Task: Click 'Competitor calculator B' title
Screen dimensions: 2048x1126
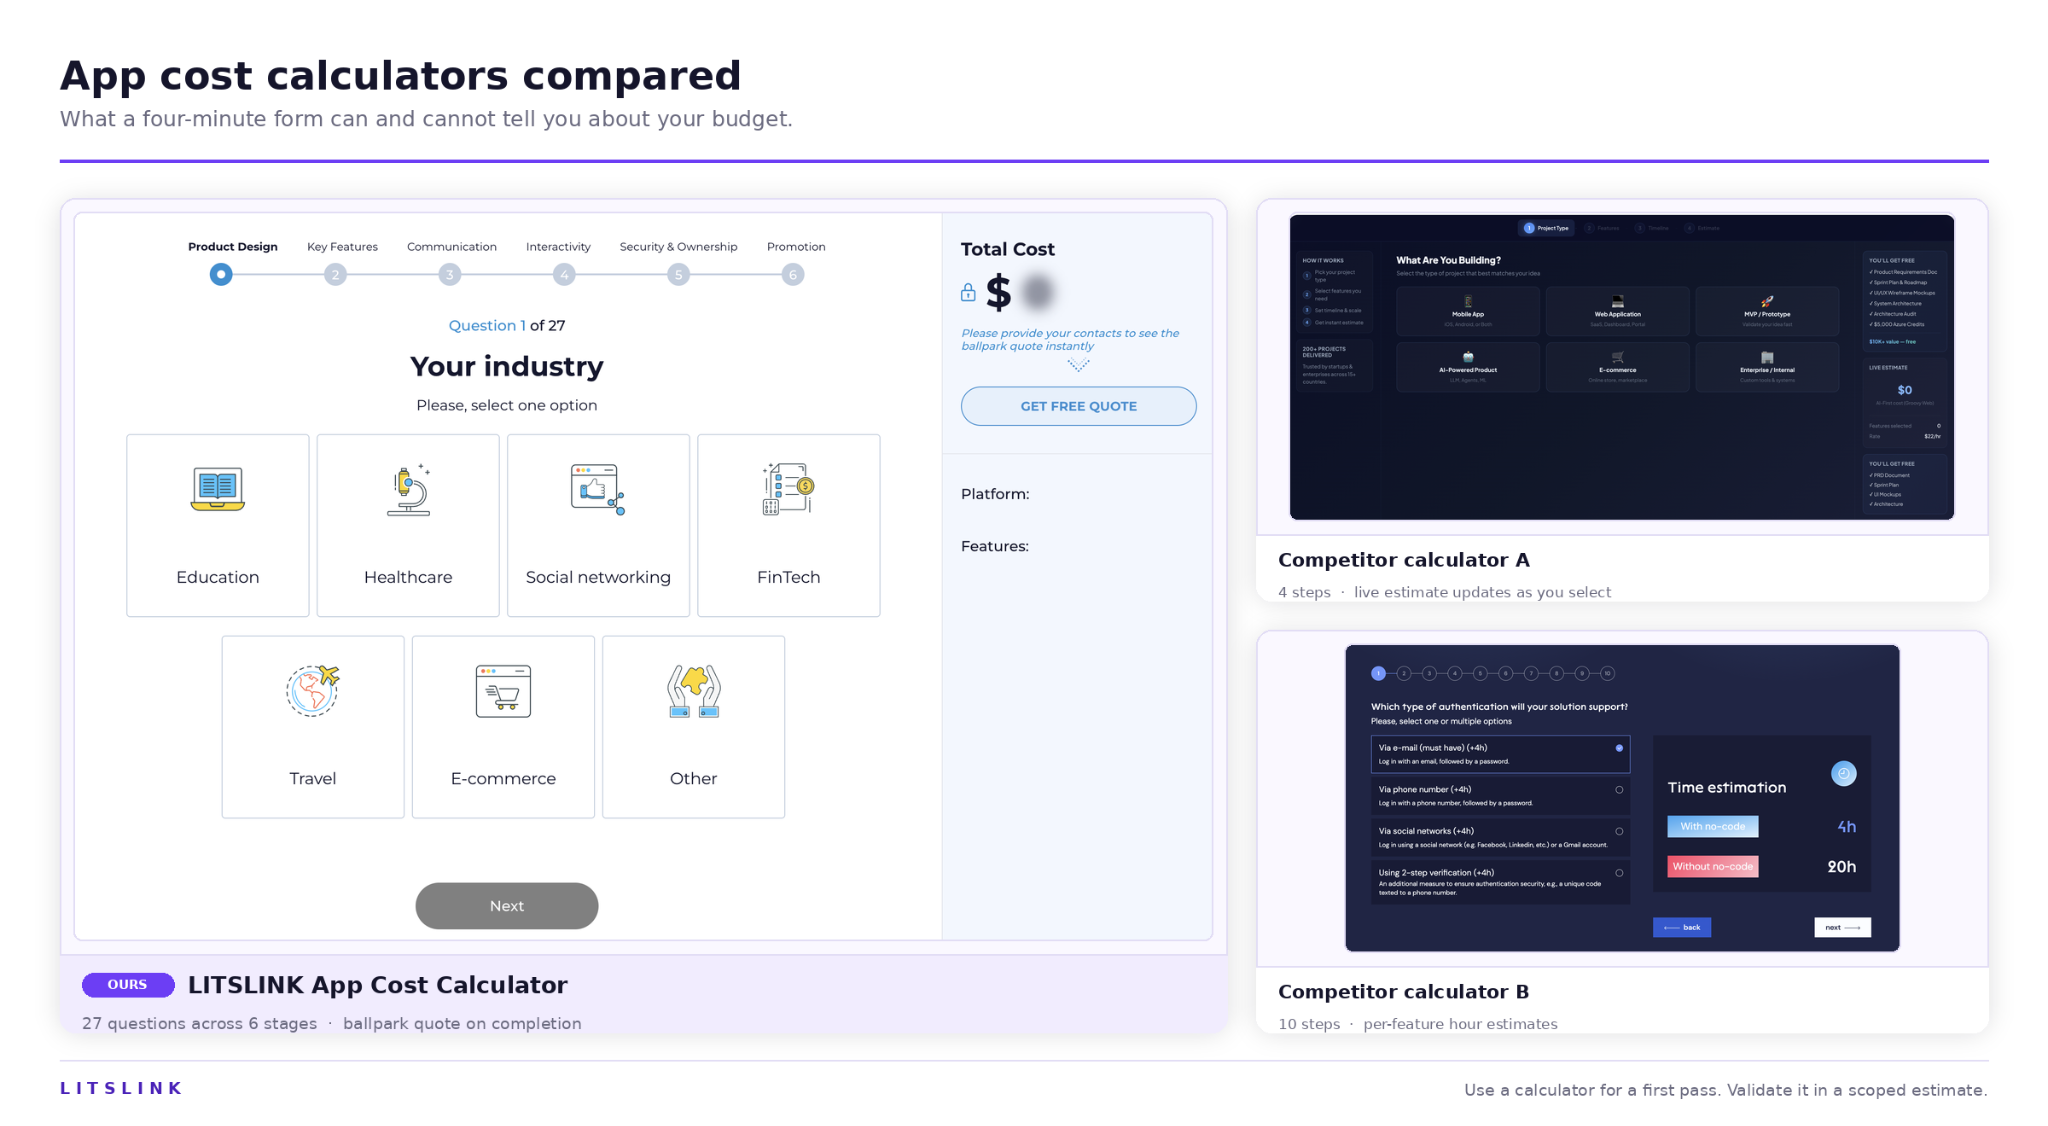Action: (x=1403, y=991)
